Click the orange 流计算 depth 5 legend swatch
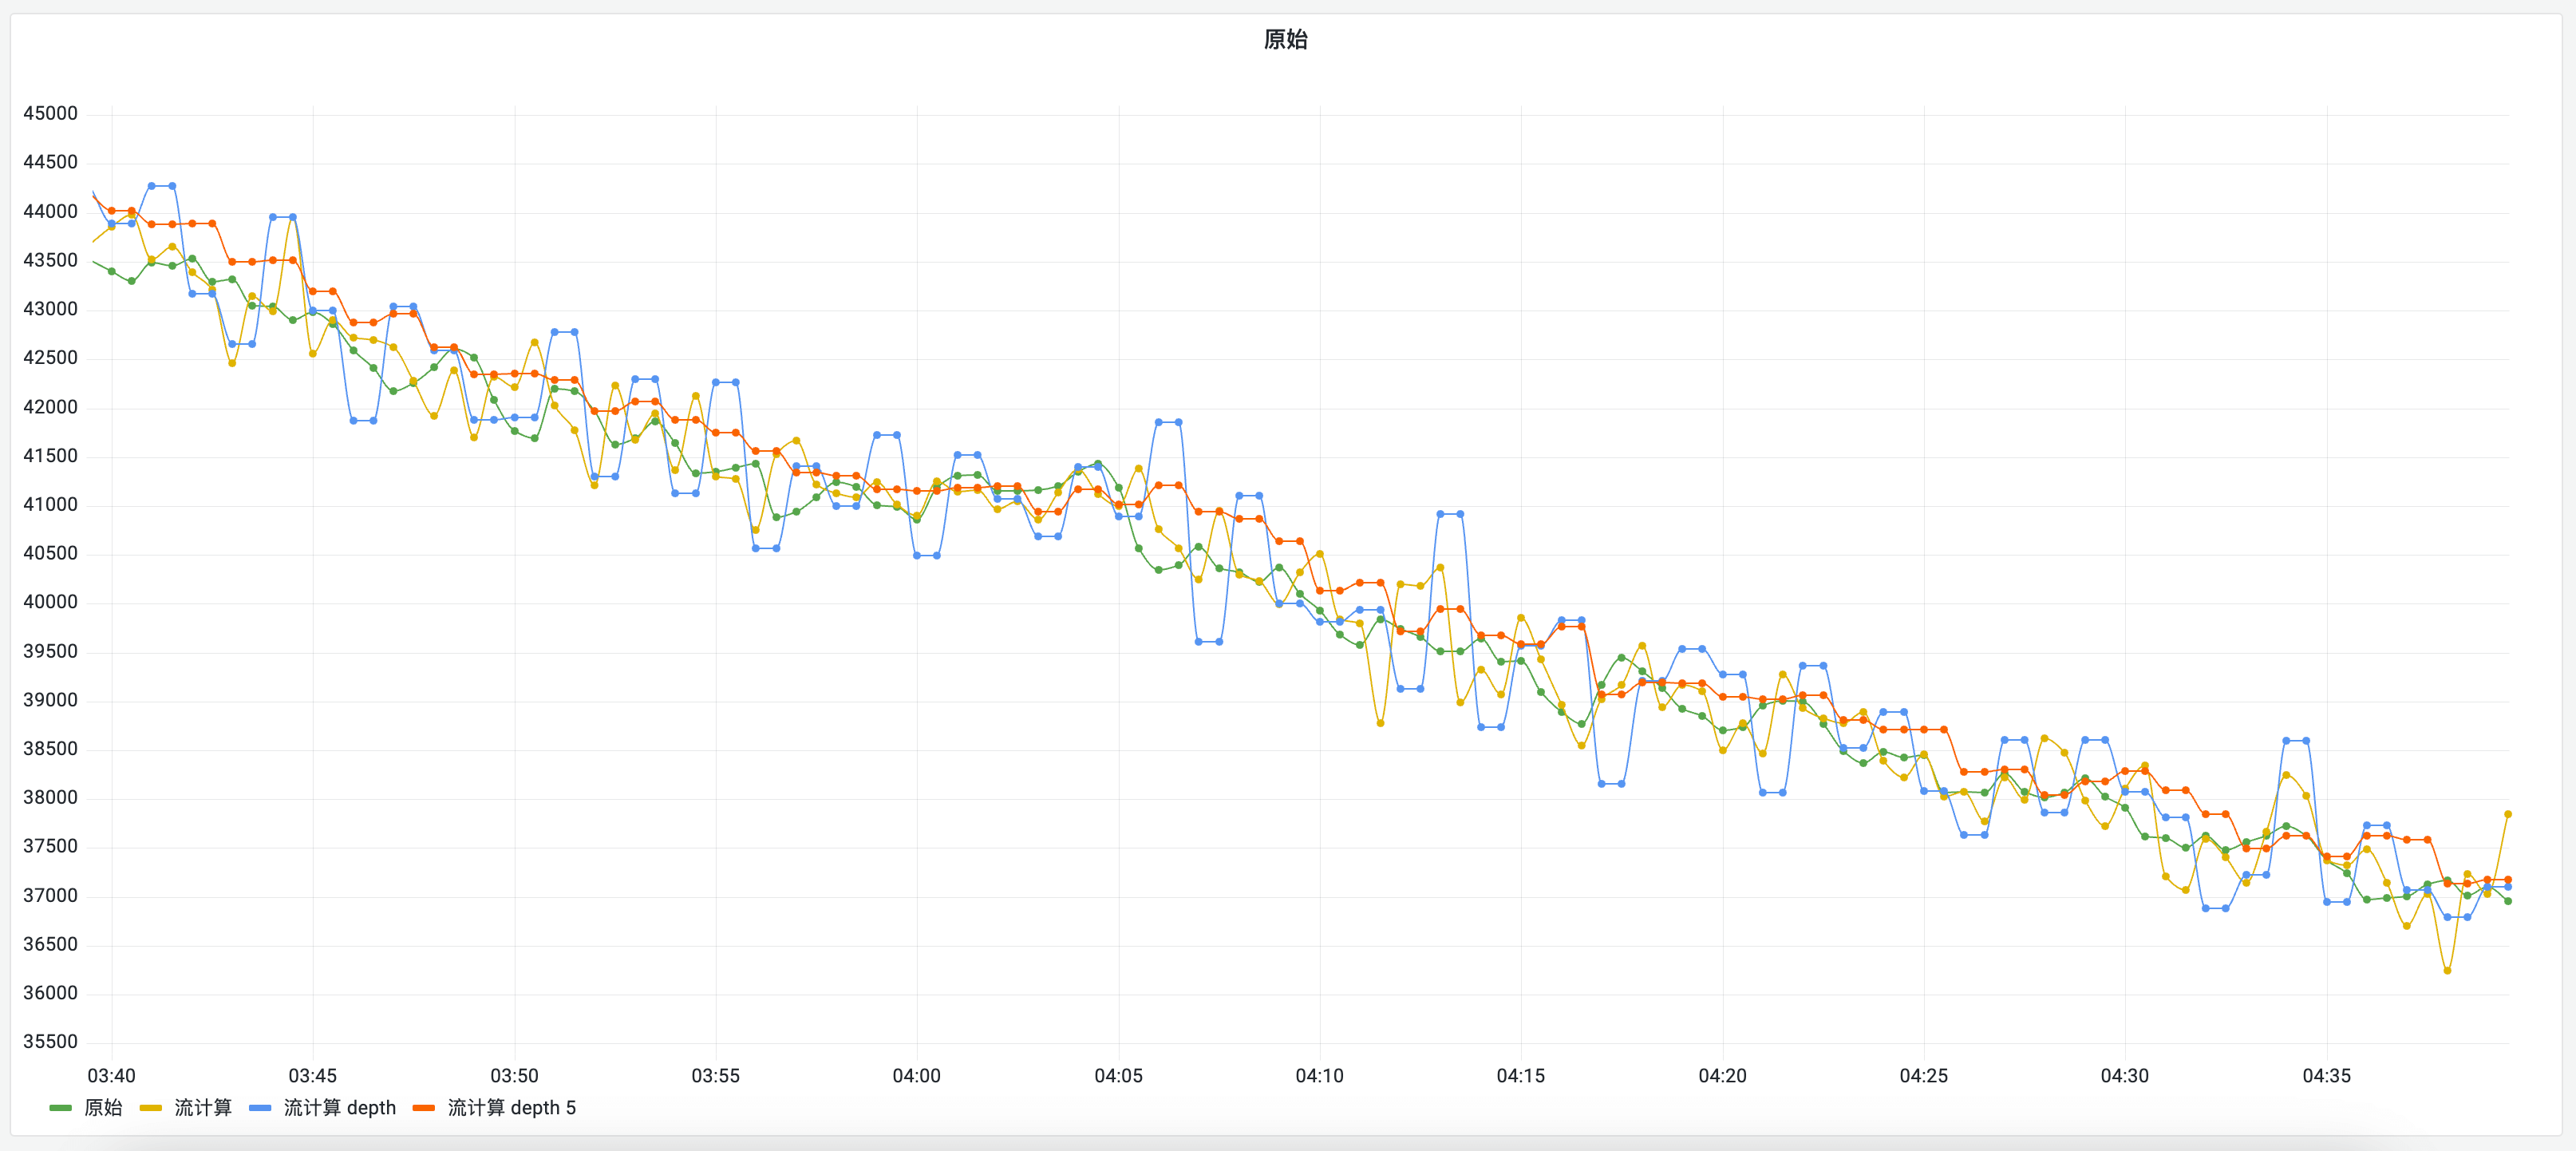2576x1151 pixels. (x=424, y=1108)
